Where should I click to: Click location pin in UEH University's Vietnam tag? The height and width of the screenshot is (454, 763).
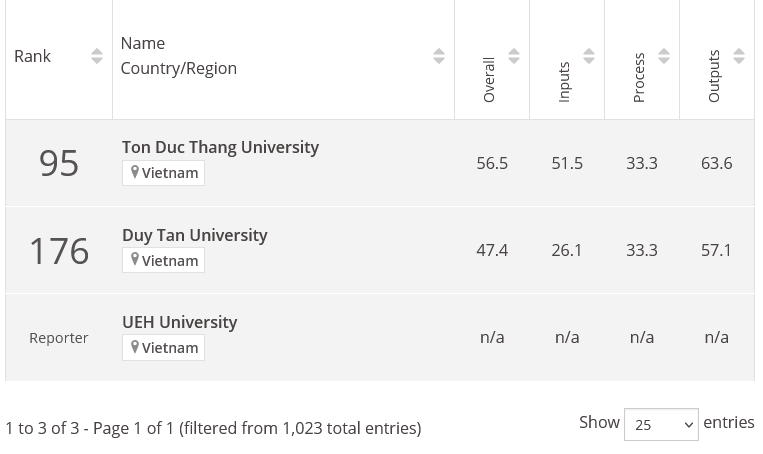(x=135, y=346)
